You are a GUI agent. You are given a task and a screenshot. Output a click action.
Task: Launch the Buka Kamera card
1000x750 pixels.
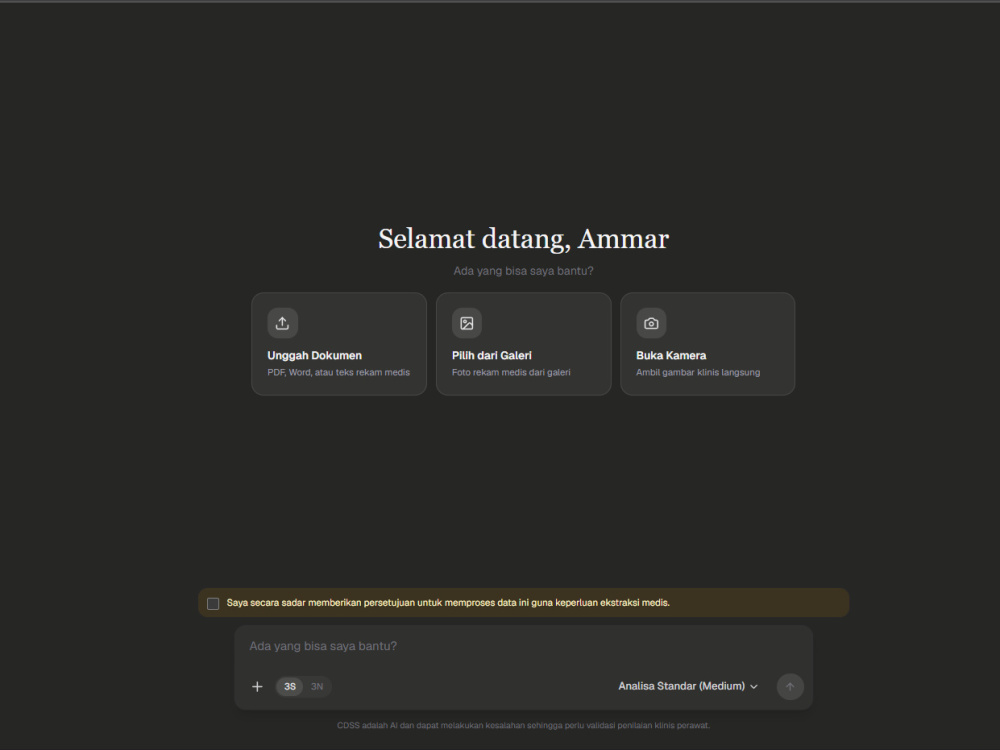(707, 344)
